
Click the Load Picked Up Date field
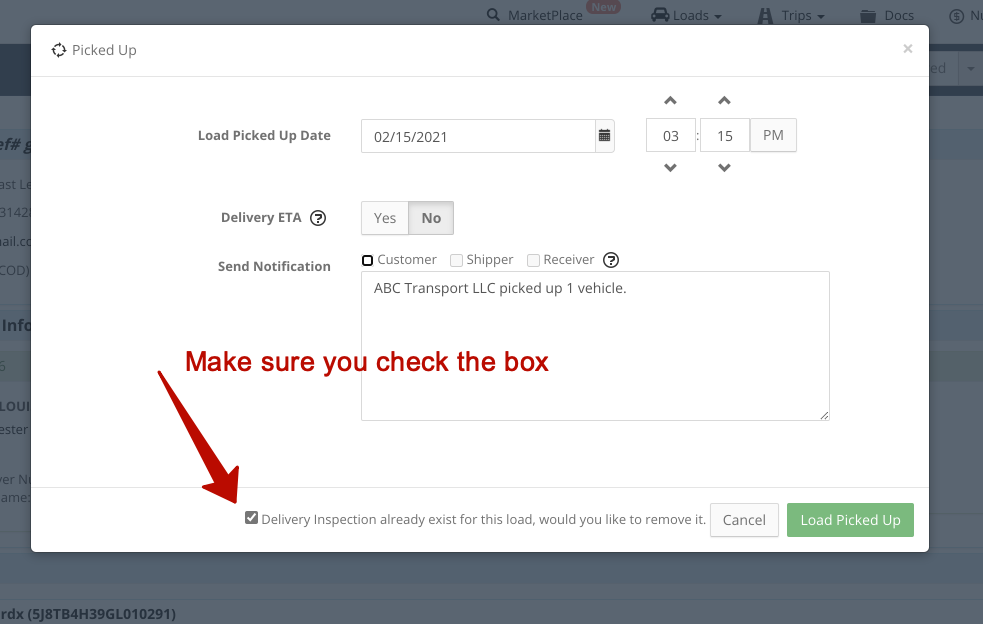point(478,136)
